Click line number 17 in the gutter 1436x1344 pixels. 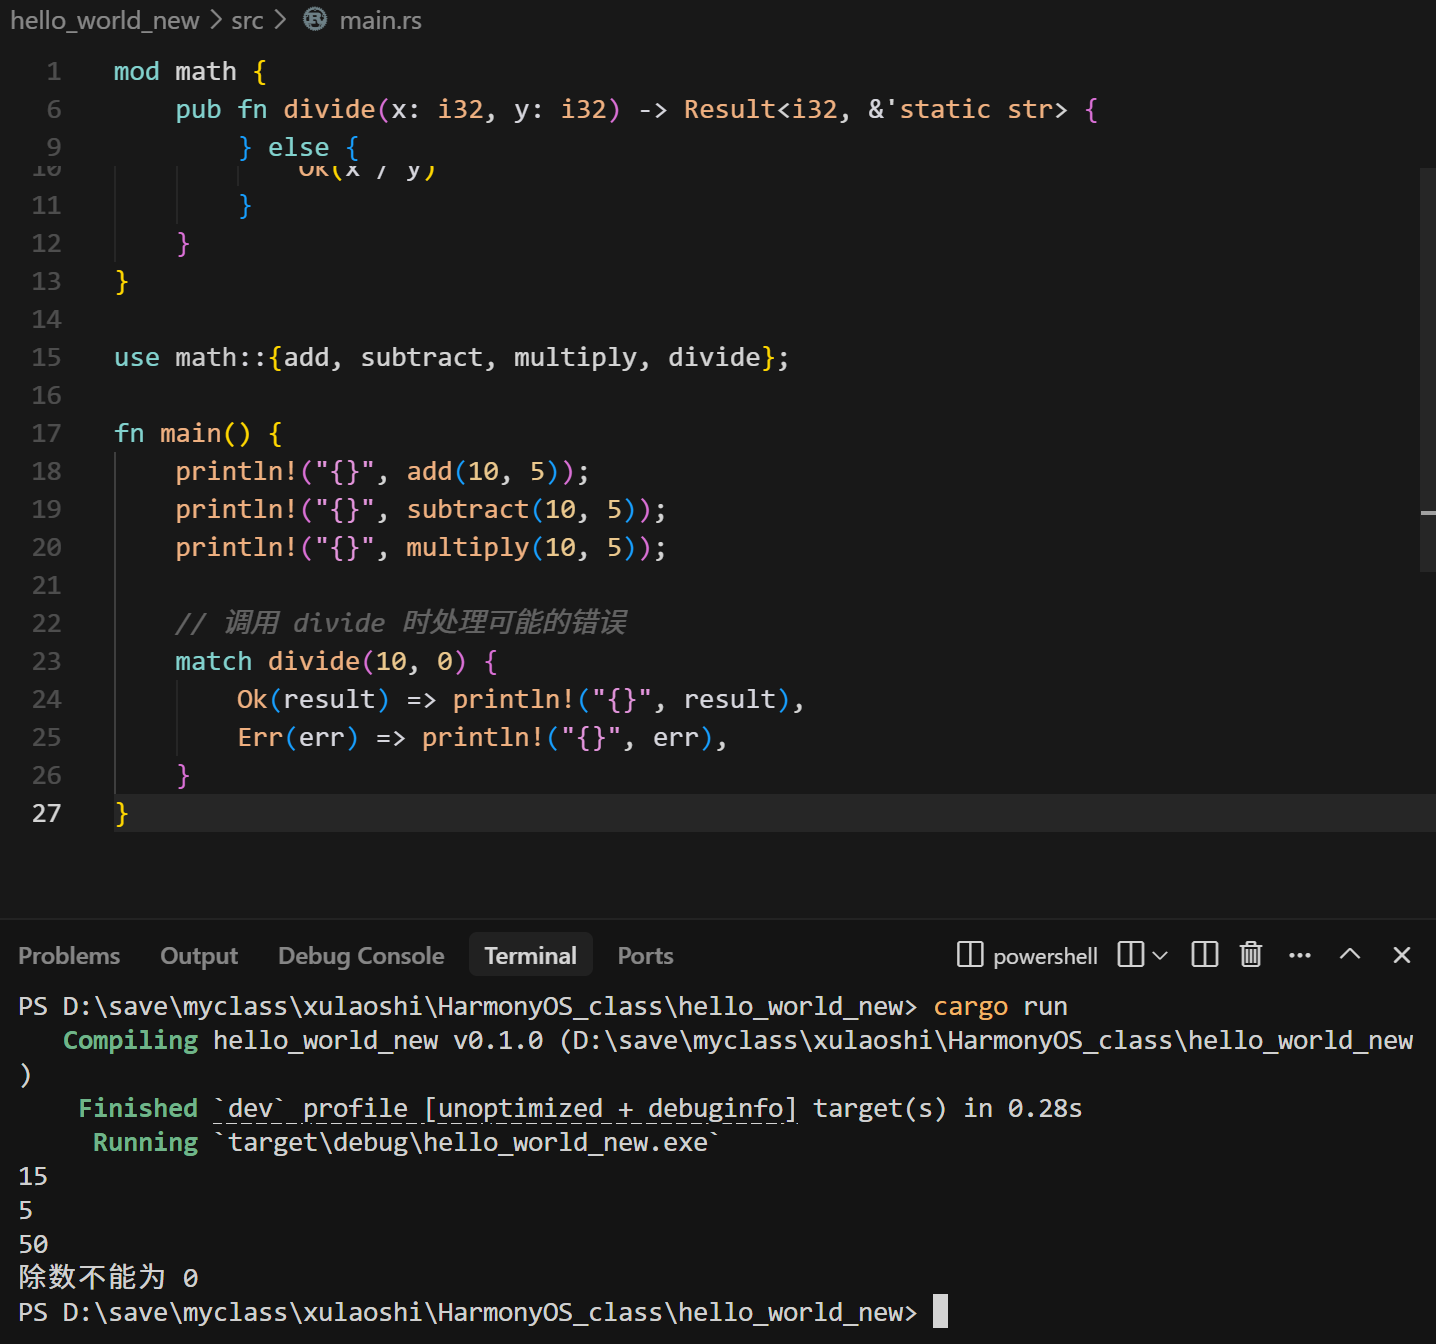click(46, 433)
